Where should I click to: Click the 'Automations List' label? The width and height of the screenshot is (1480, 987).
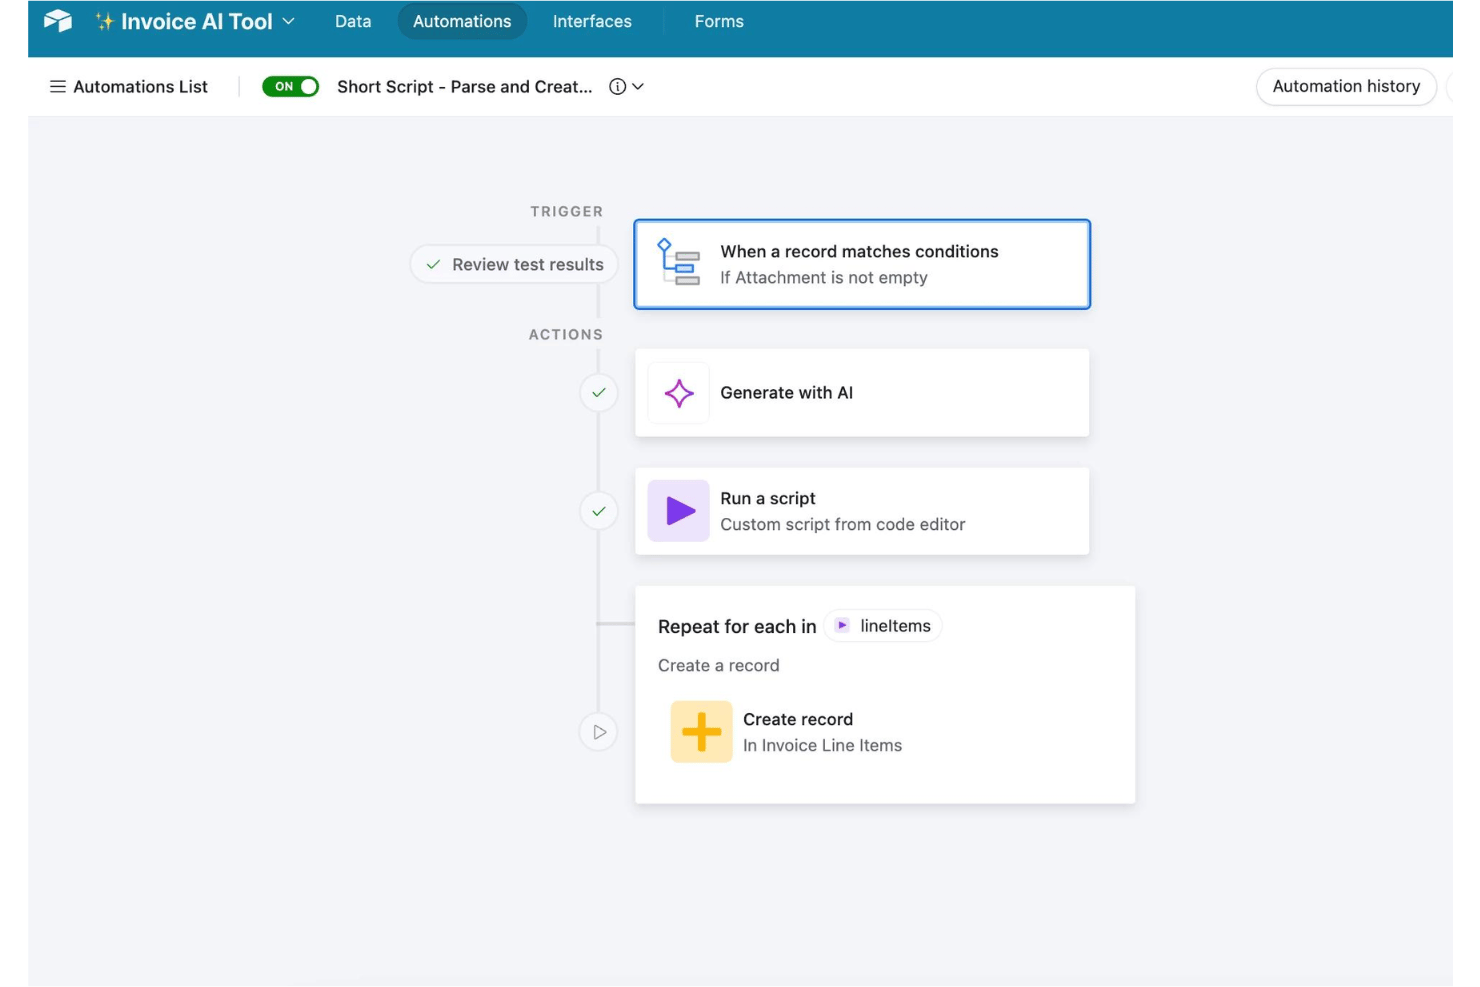(x=140, y=87)
